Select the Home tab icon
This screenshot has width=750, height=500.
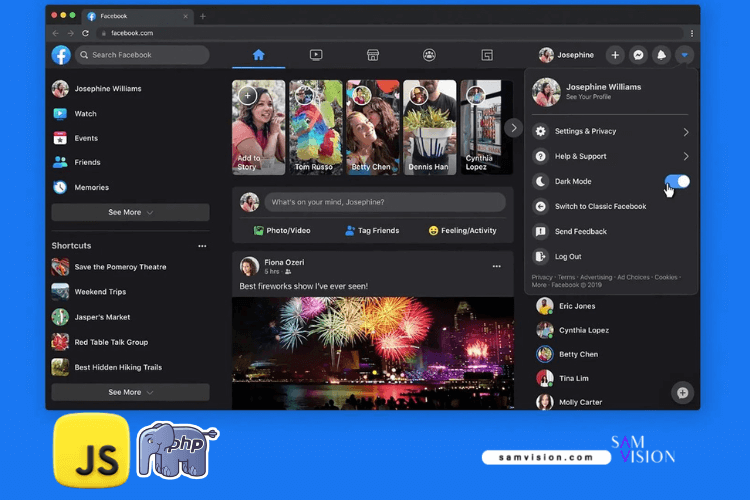(x=259, y=55)
